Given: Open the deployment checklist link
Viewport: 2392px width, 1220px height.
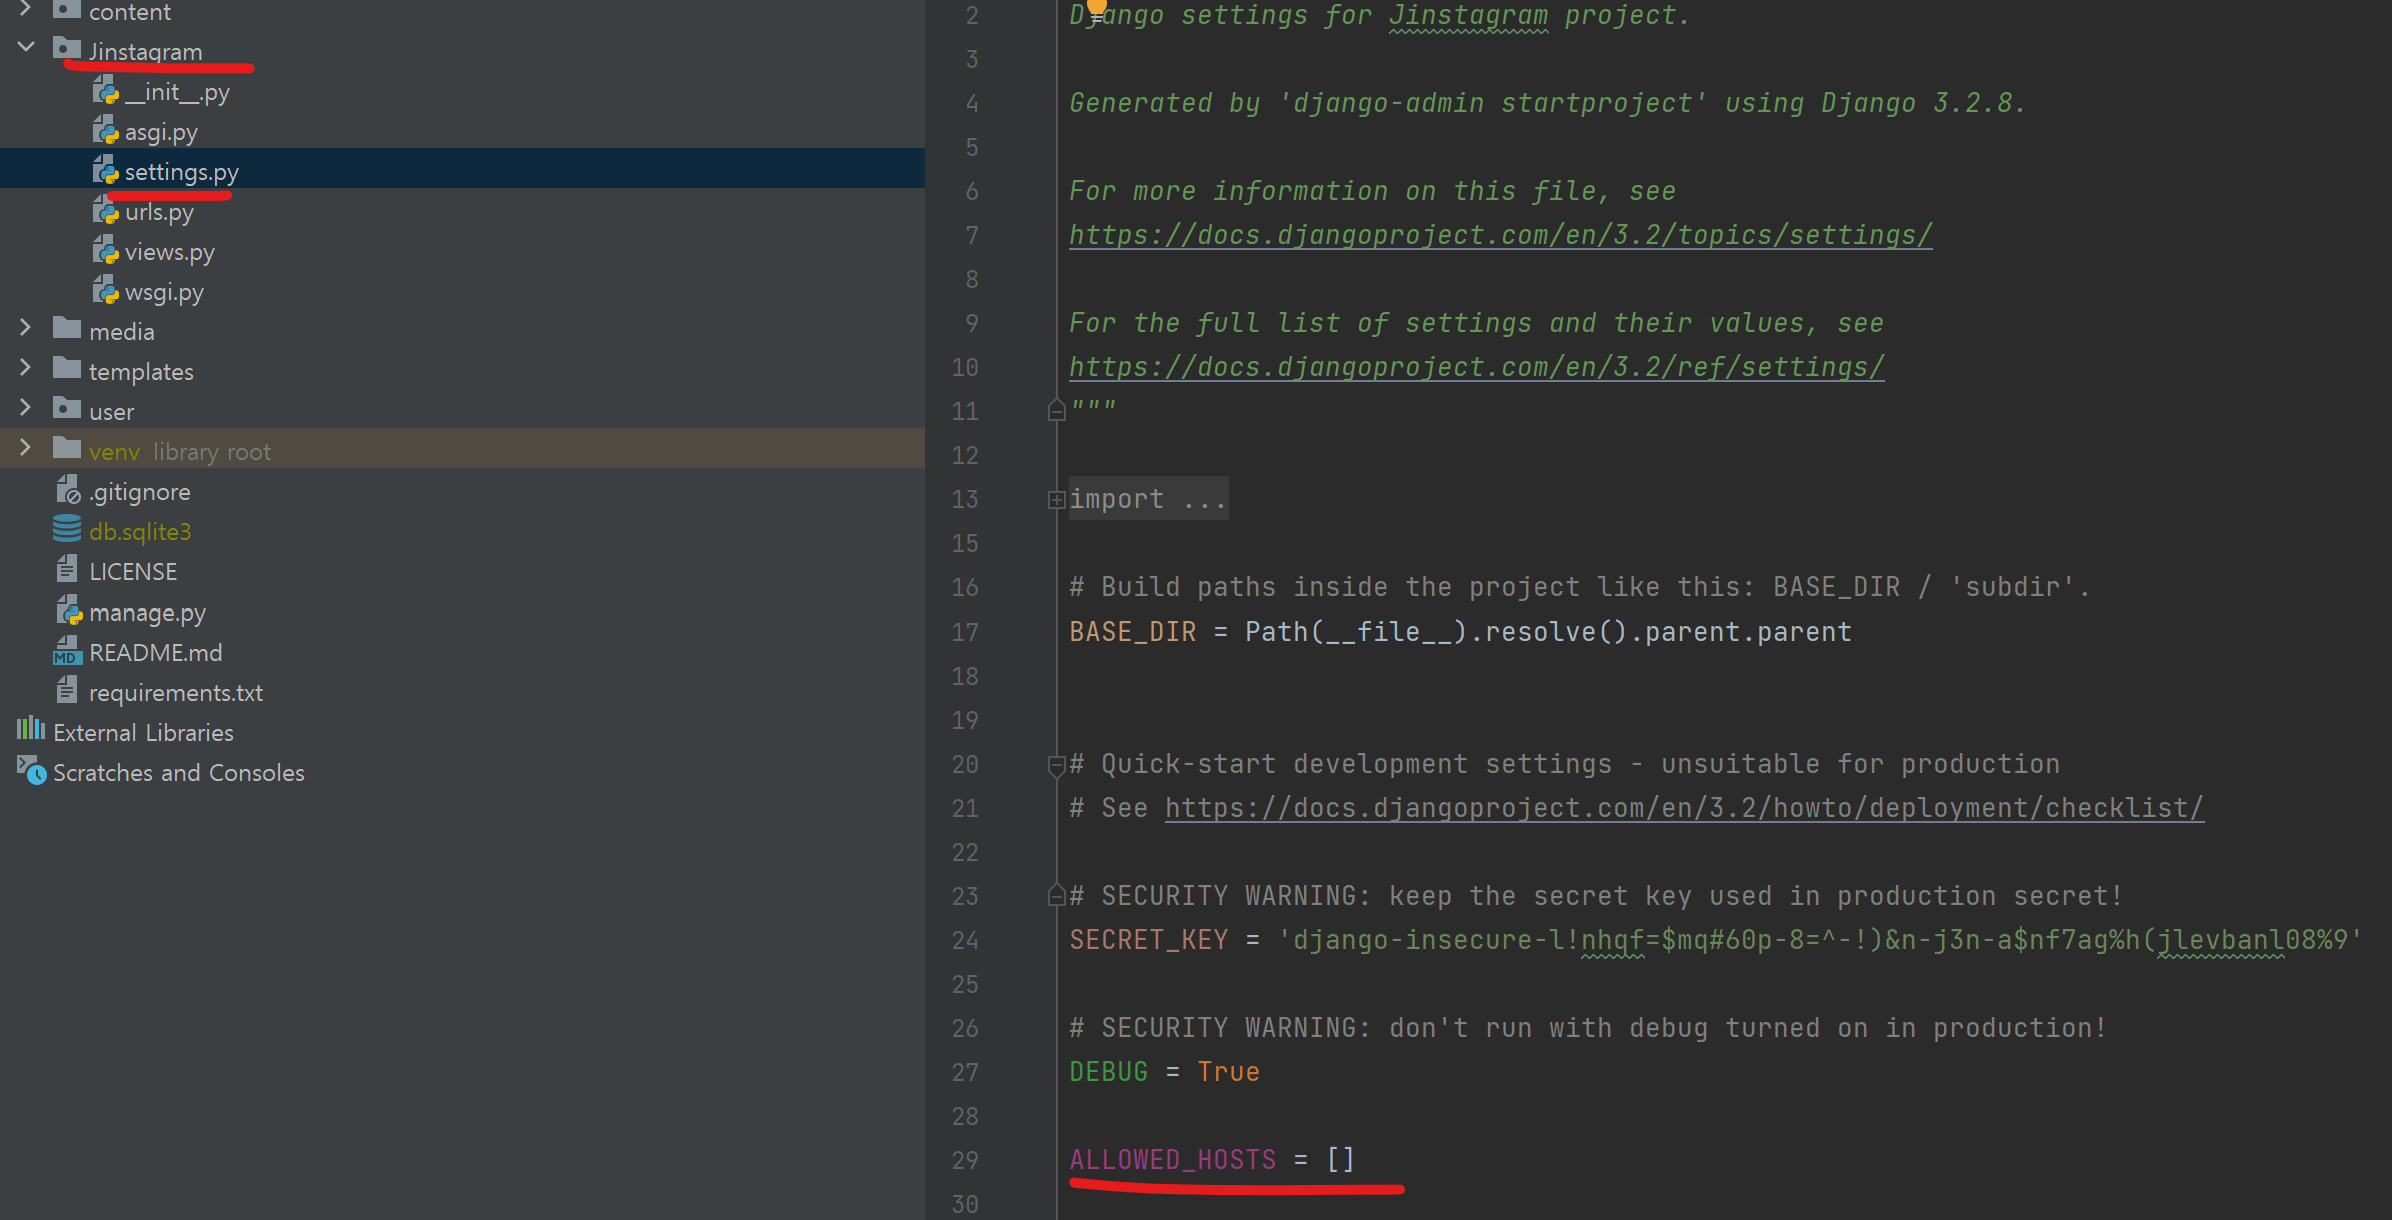Looking at the screenshot, I should (1684, 808).
